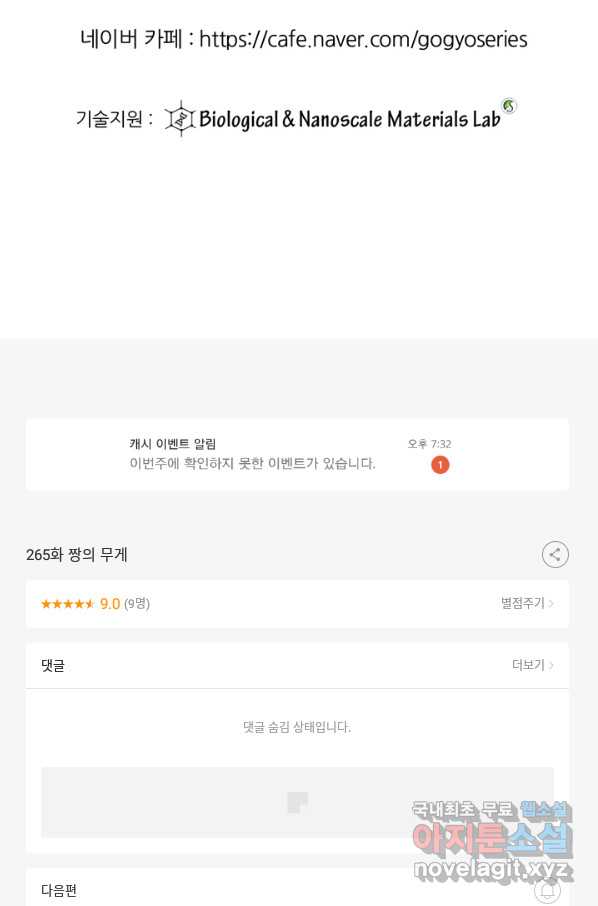Expand the chevron next to 별점주기
598x906 pixels.
(551, 603)
